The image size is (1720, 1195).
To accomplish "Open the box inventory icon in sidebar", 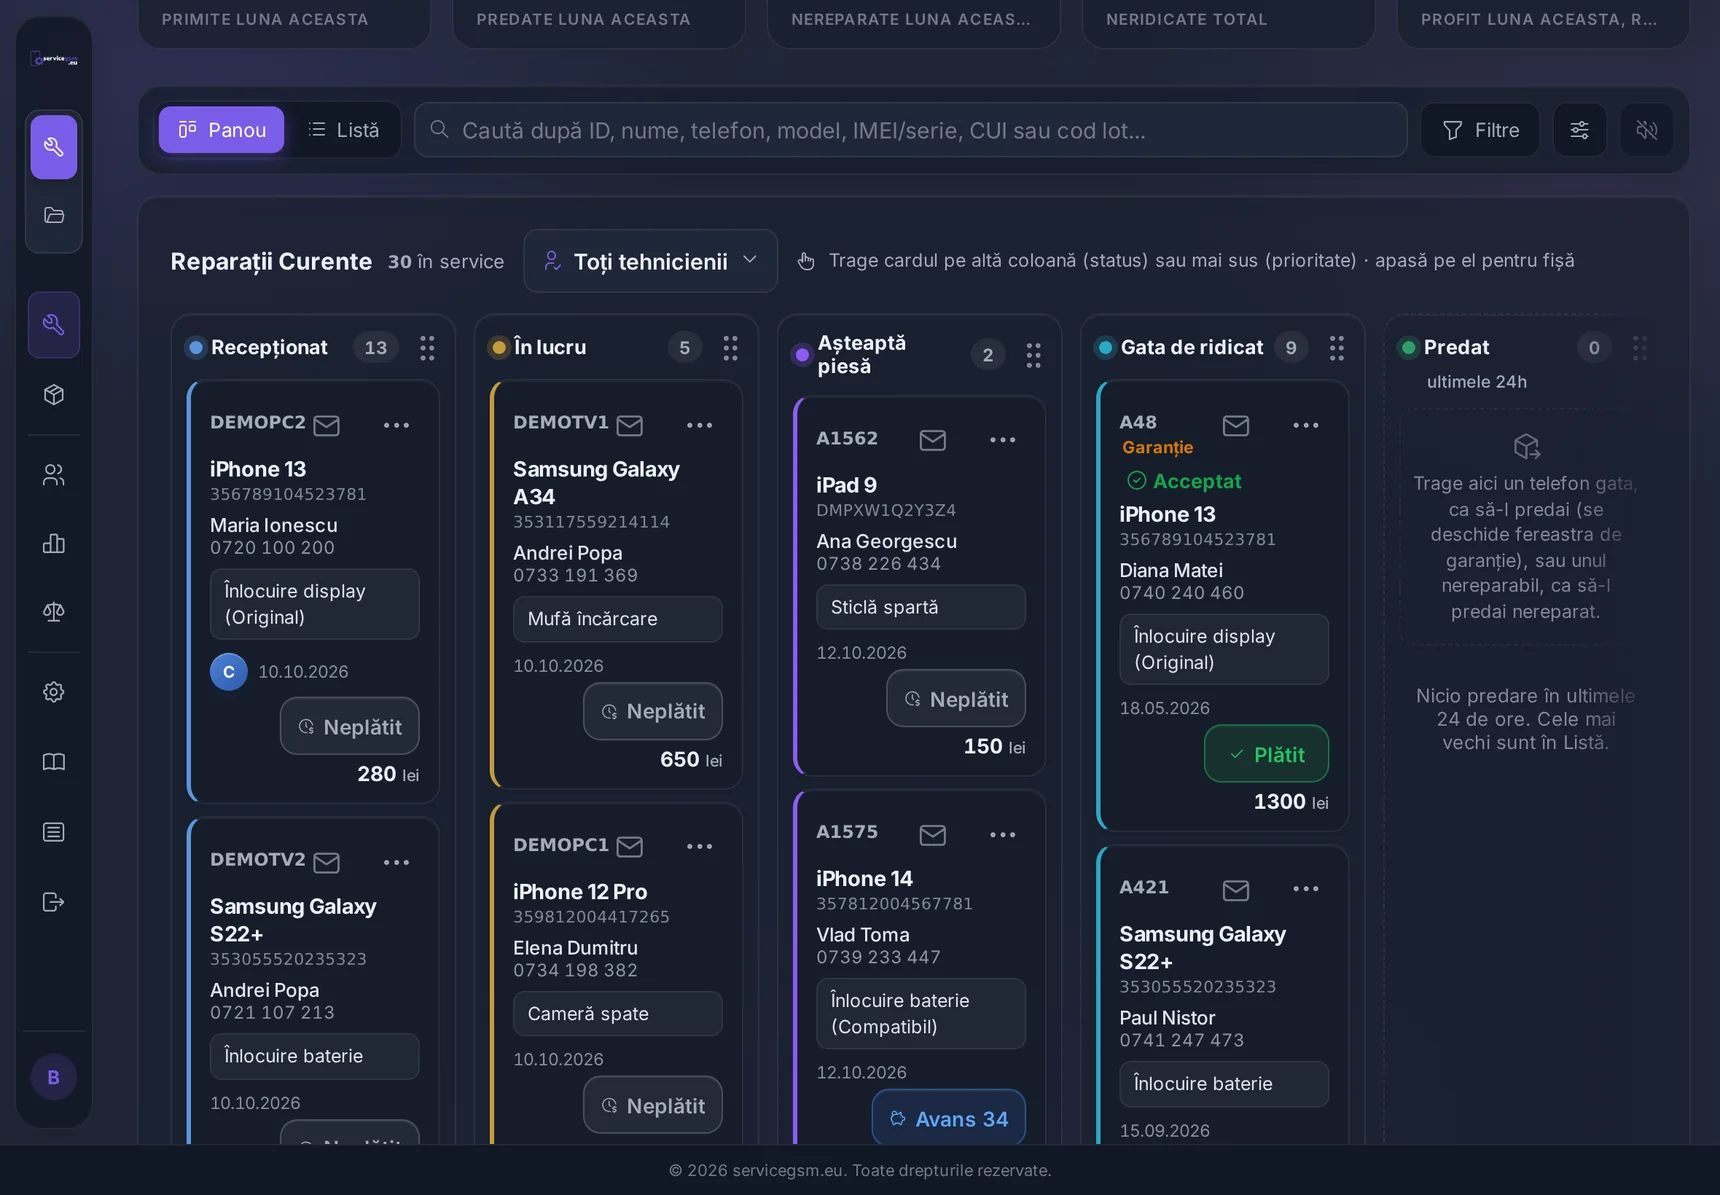I will pos(54,394).
